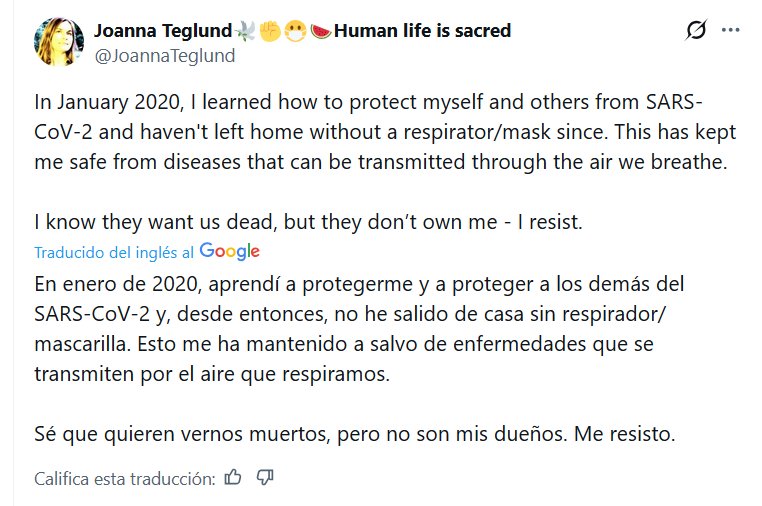
Task: Open the @JoannaTeglund handle link
Action: (164, 56)
